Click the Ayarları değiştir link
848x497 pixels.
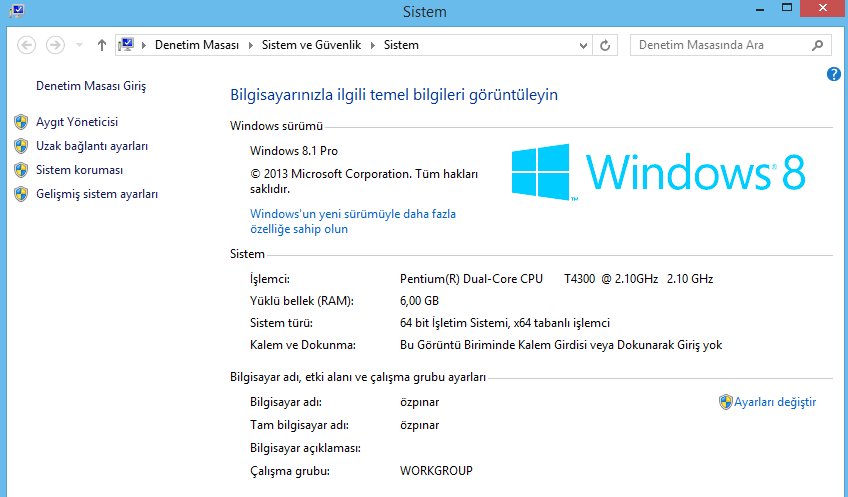775,402
